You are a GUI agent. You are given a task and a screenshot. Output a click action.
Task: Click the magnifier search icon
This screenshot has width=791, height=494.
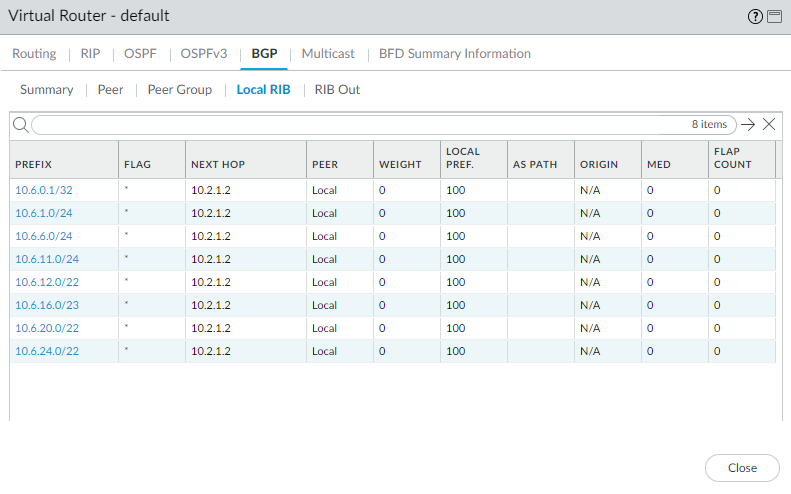[x=20, y=124]
